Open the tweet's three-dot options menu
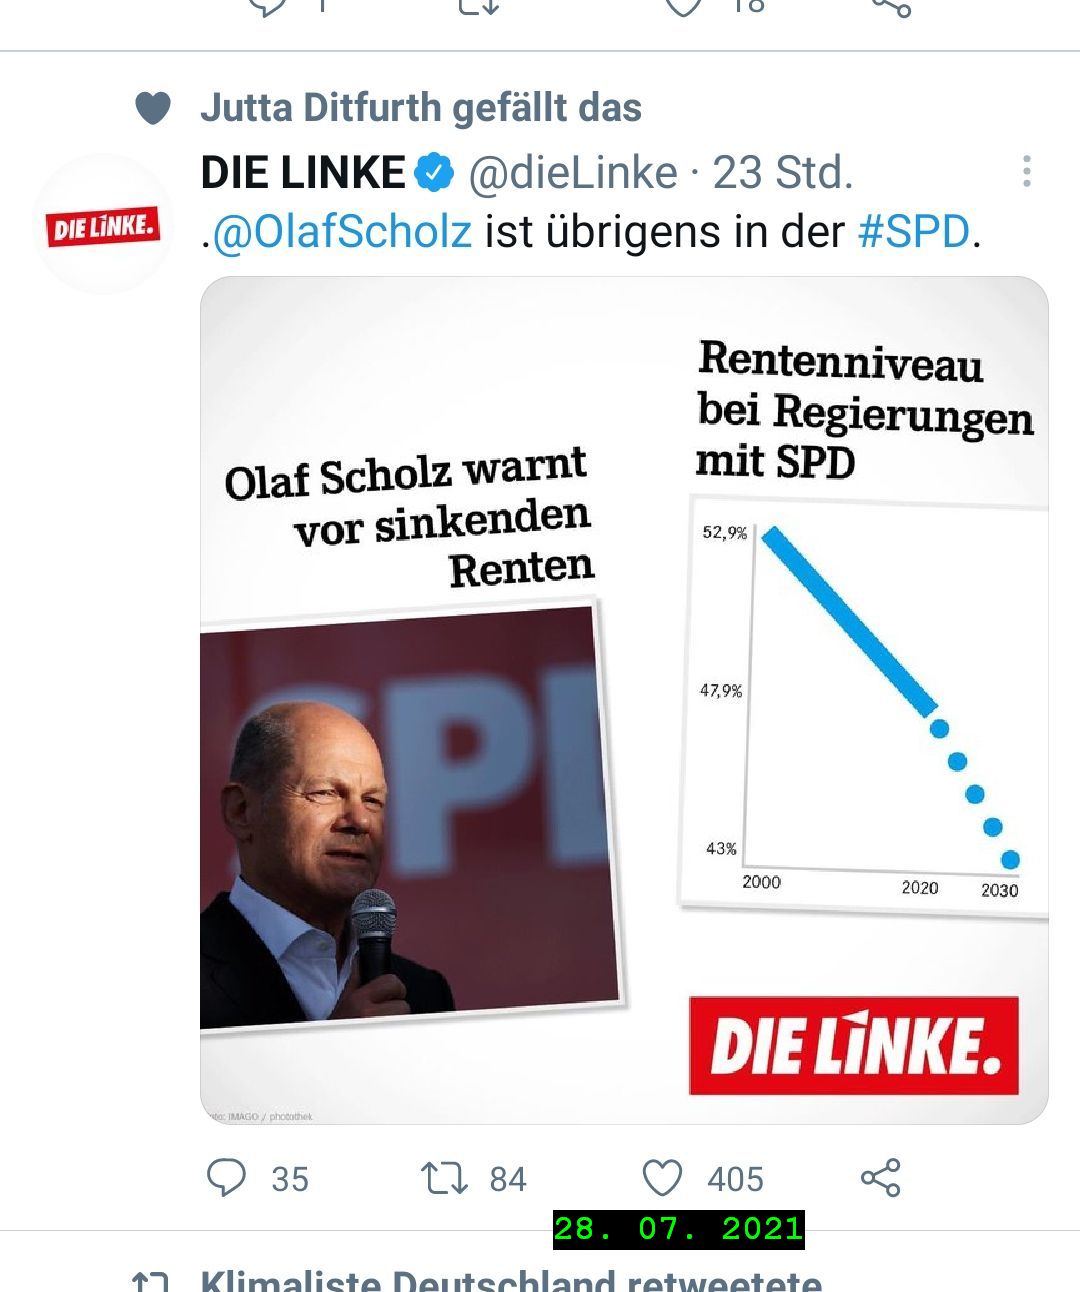 (1026, 172)
